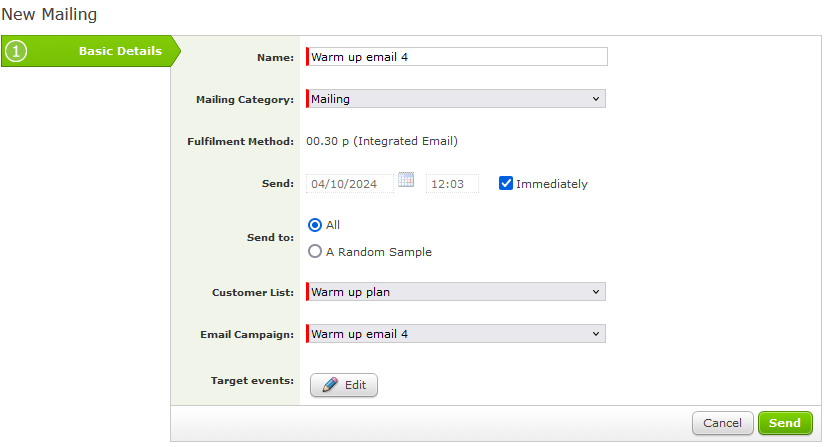The width and height of the screenshot is (829, 447).
Task: Open the Email Campaign dropdown
Action: (456, 334)
